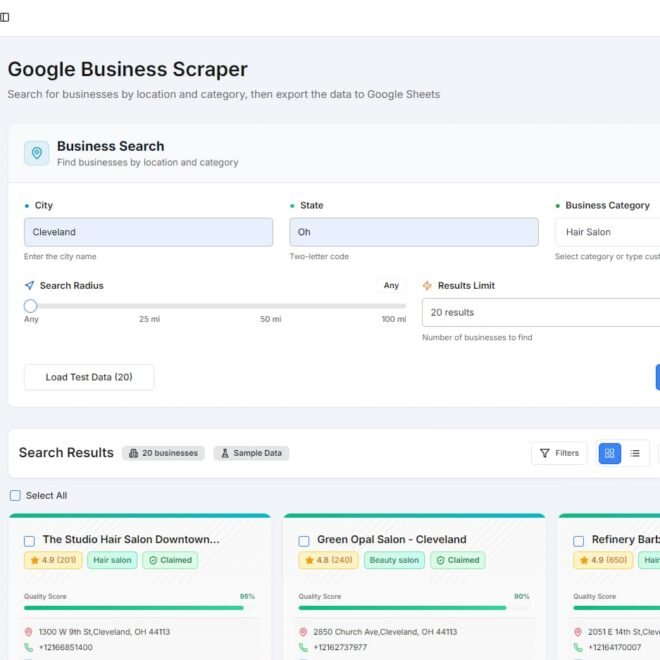Image resolution: width=660 pixels, height=660 pixels.
Task: Click address 2850 Church Ave, Cleveland
Action: (x=385, y=632)
